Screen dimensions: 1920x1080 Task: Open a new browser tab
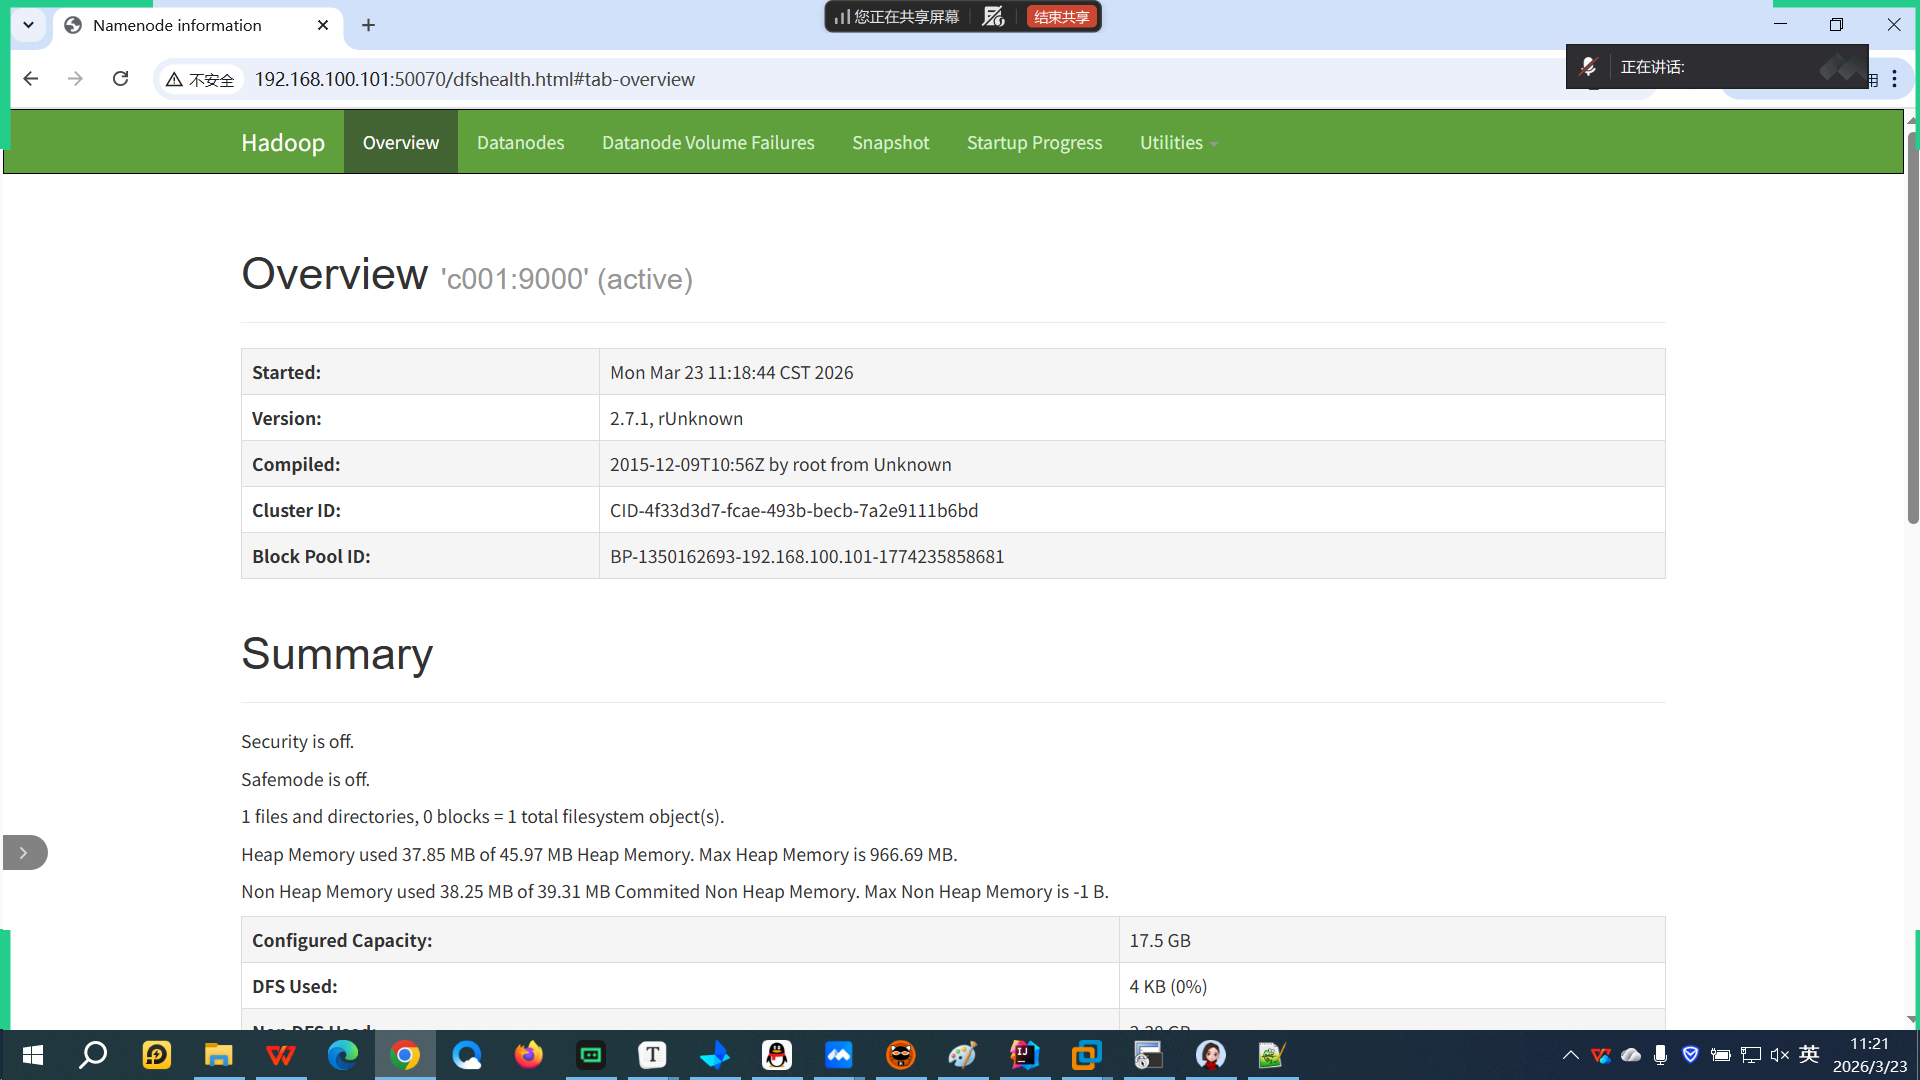(368, 25)
